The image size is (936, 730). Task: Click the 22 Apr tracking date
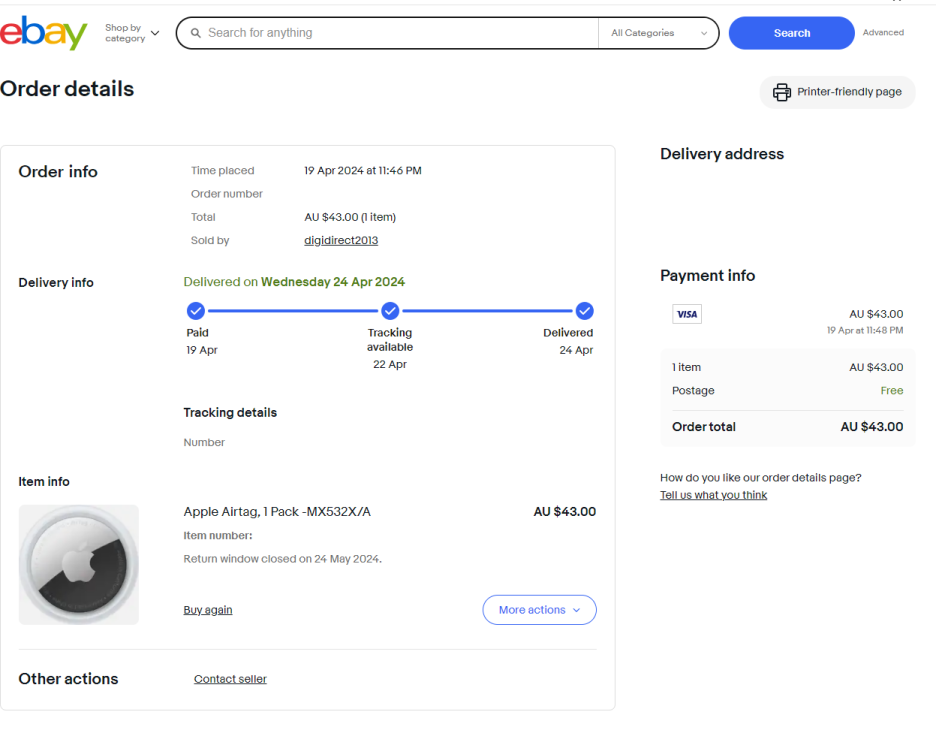tap(390, 364)
